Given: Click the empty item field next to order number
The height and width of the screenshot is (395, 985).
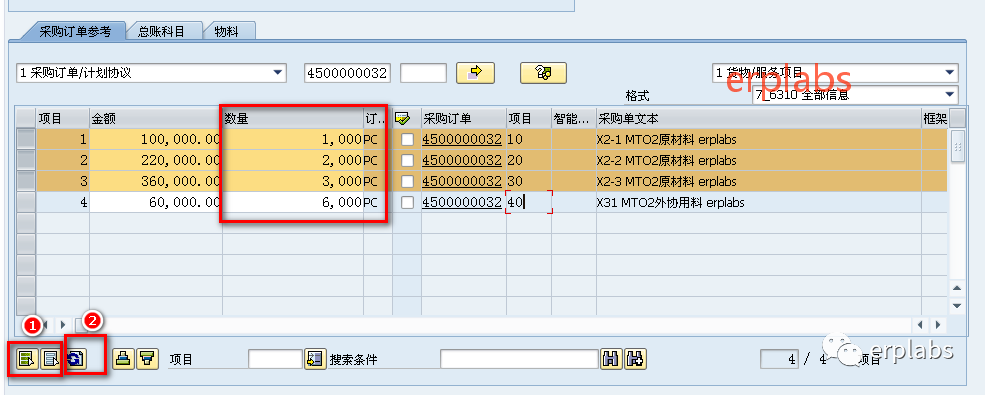Looking at the screenshot, I should 423,73.
